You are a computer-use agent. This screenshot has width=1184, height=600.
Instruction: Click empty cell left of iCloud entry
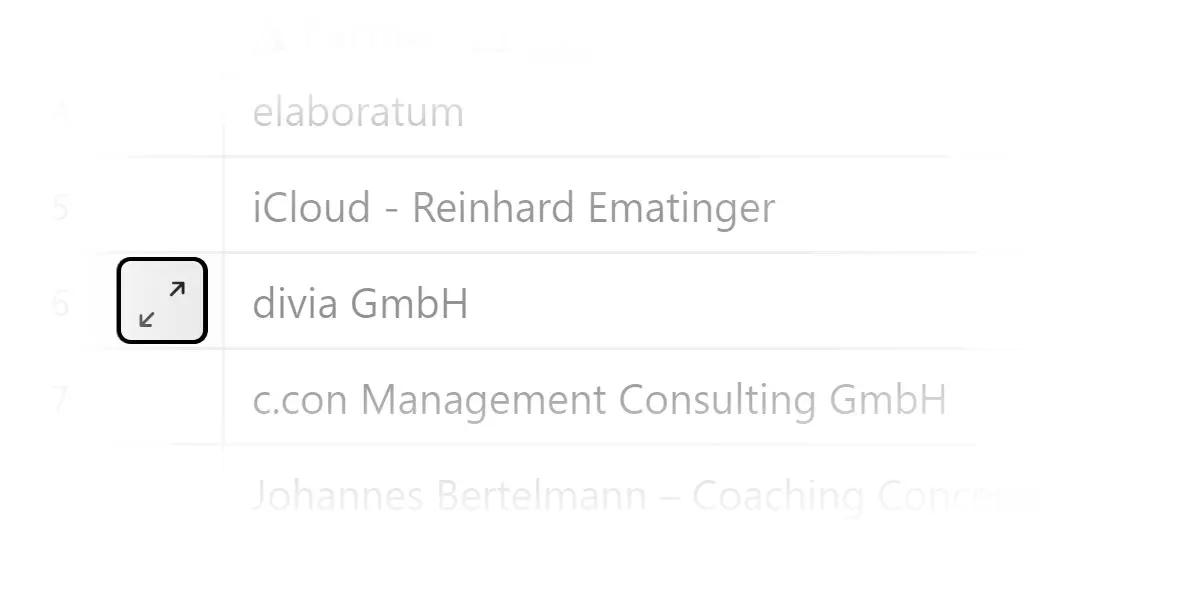pos(162,208)
